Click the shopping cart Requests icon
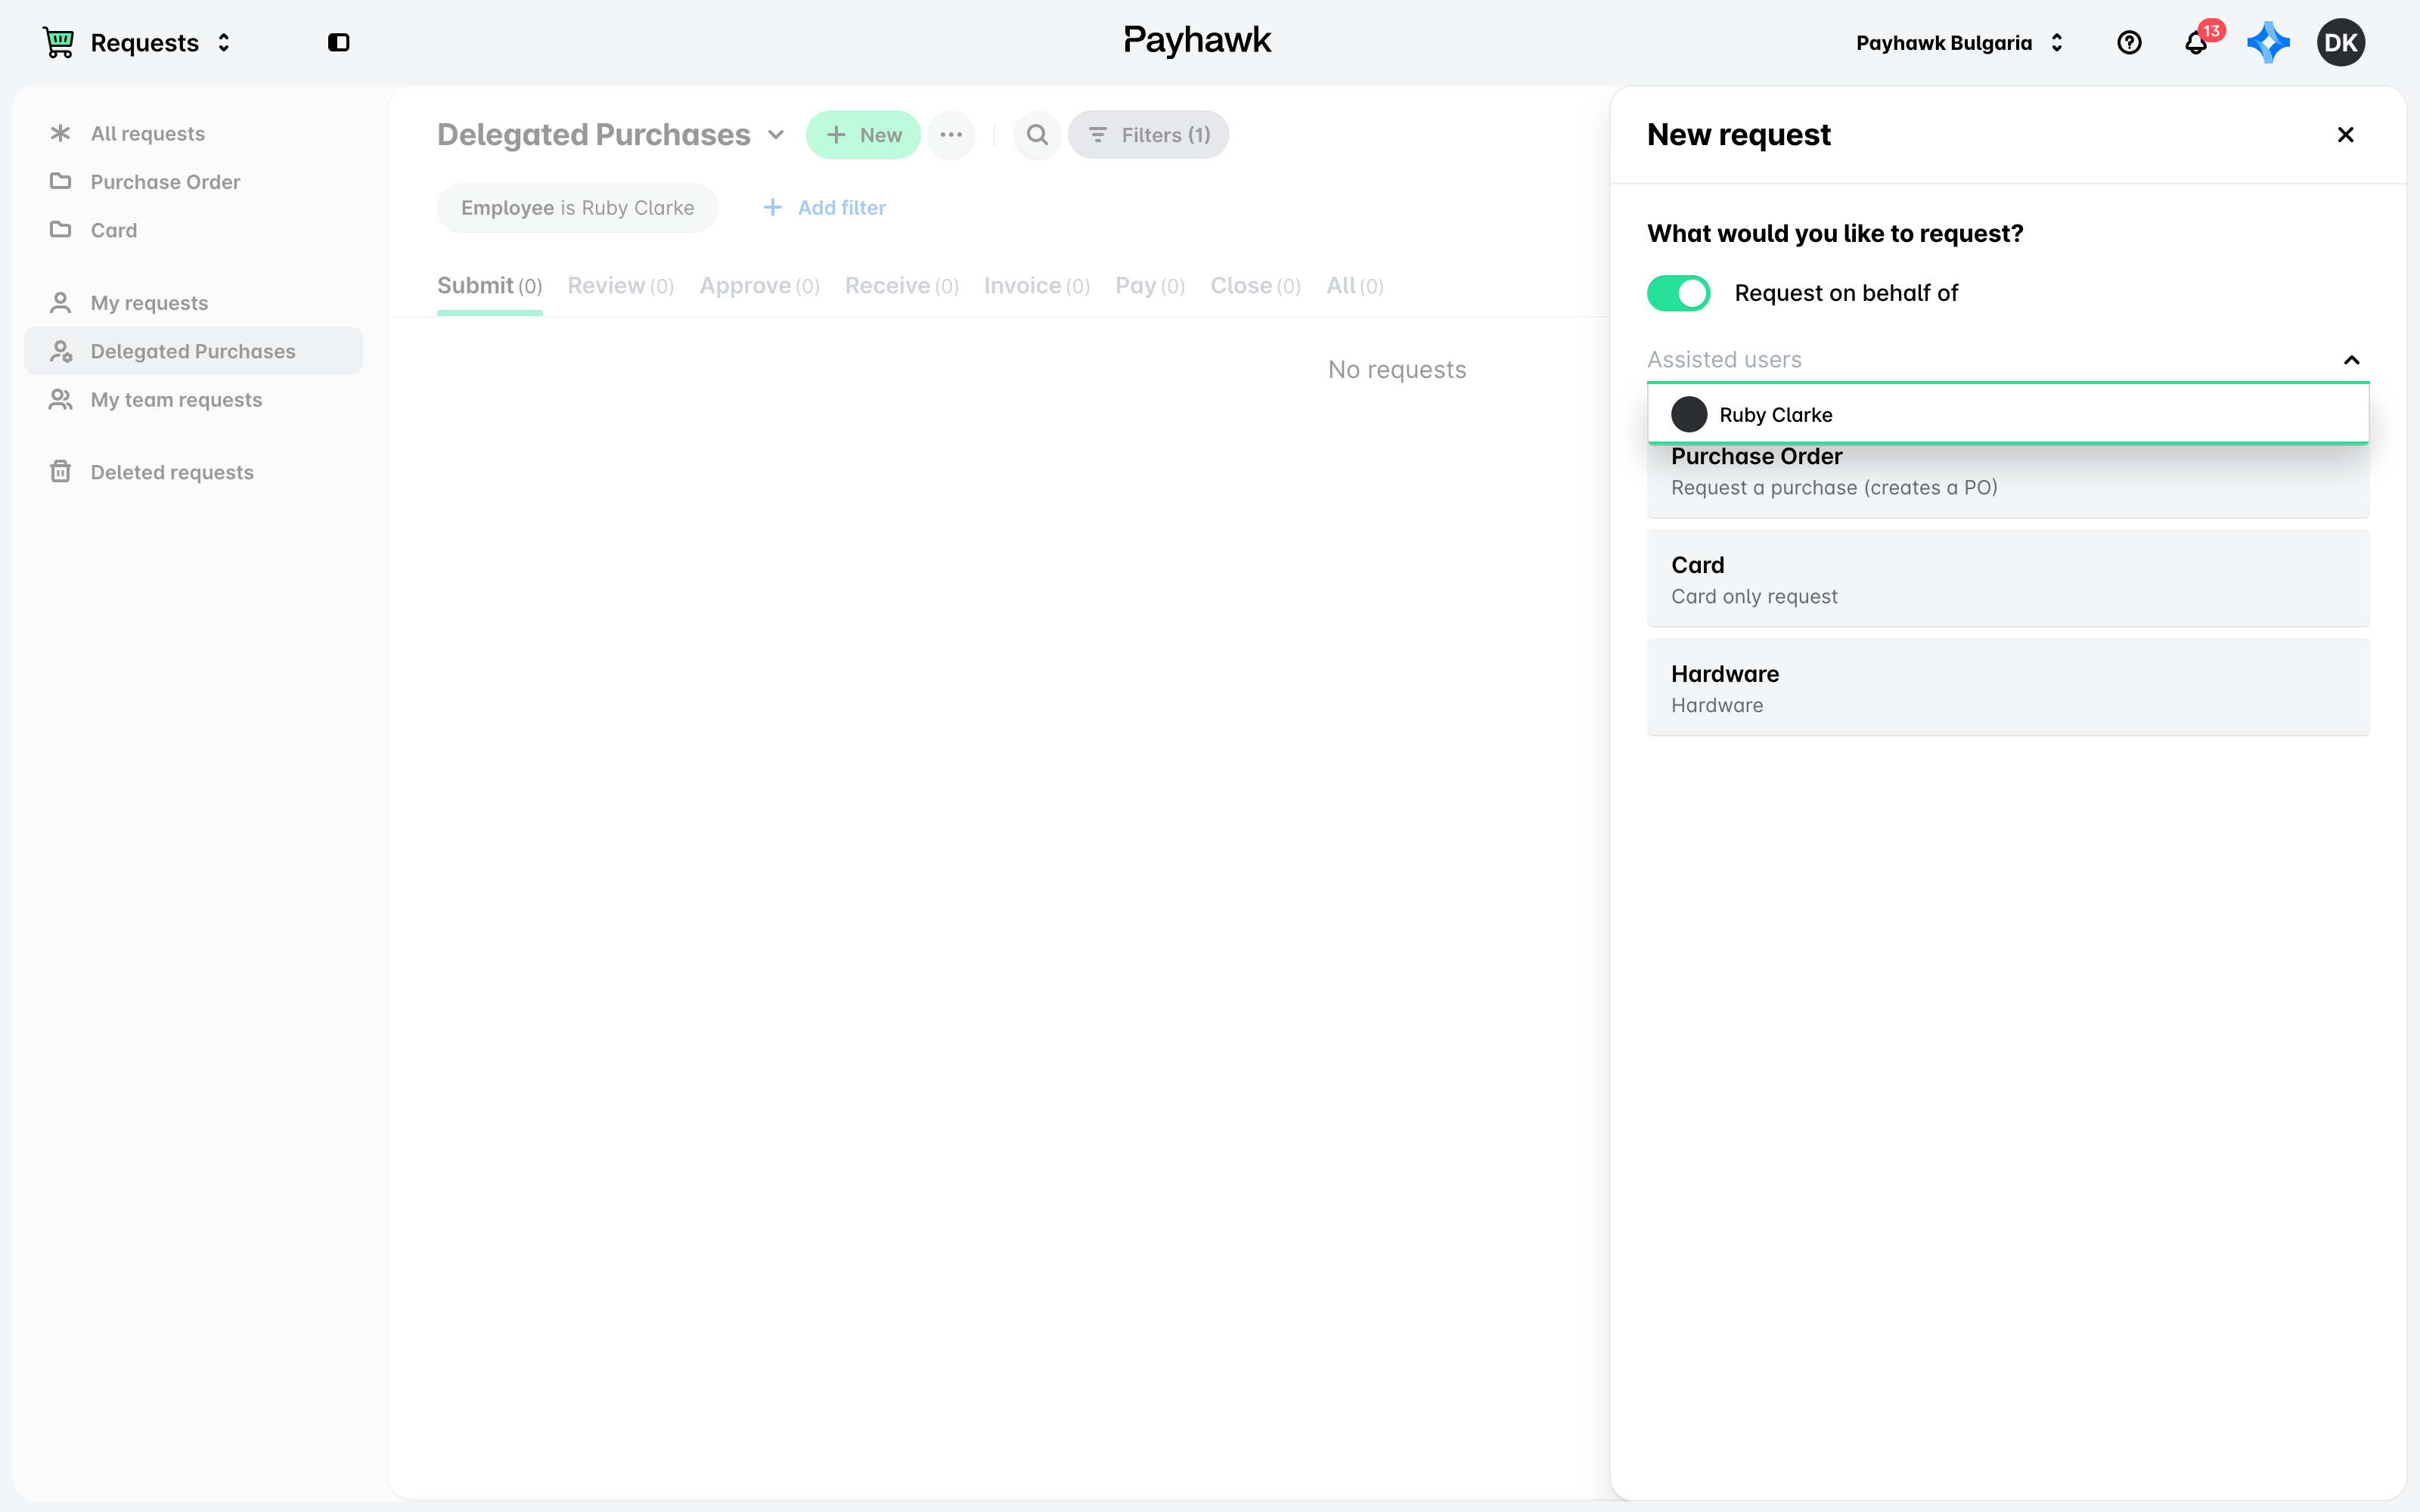2420x1512 pixels. pos(59,42)
